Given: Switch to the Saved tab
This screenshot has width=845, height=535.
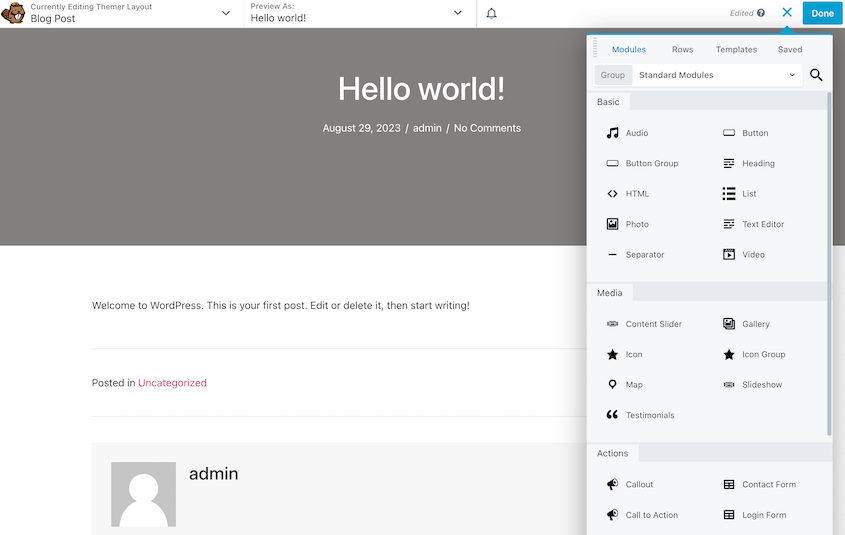Looking at the screenshot, I should pos(789,49).
